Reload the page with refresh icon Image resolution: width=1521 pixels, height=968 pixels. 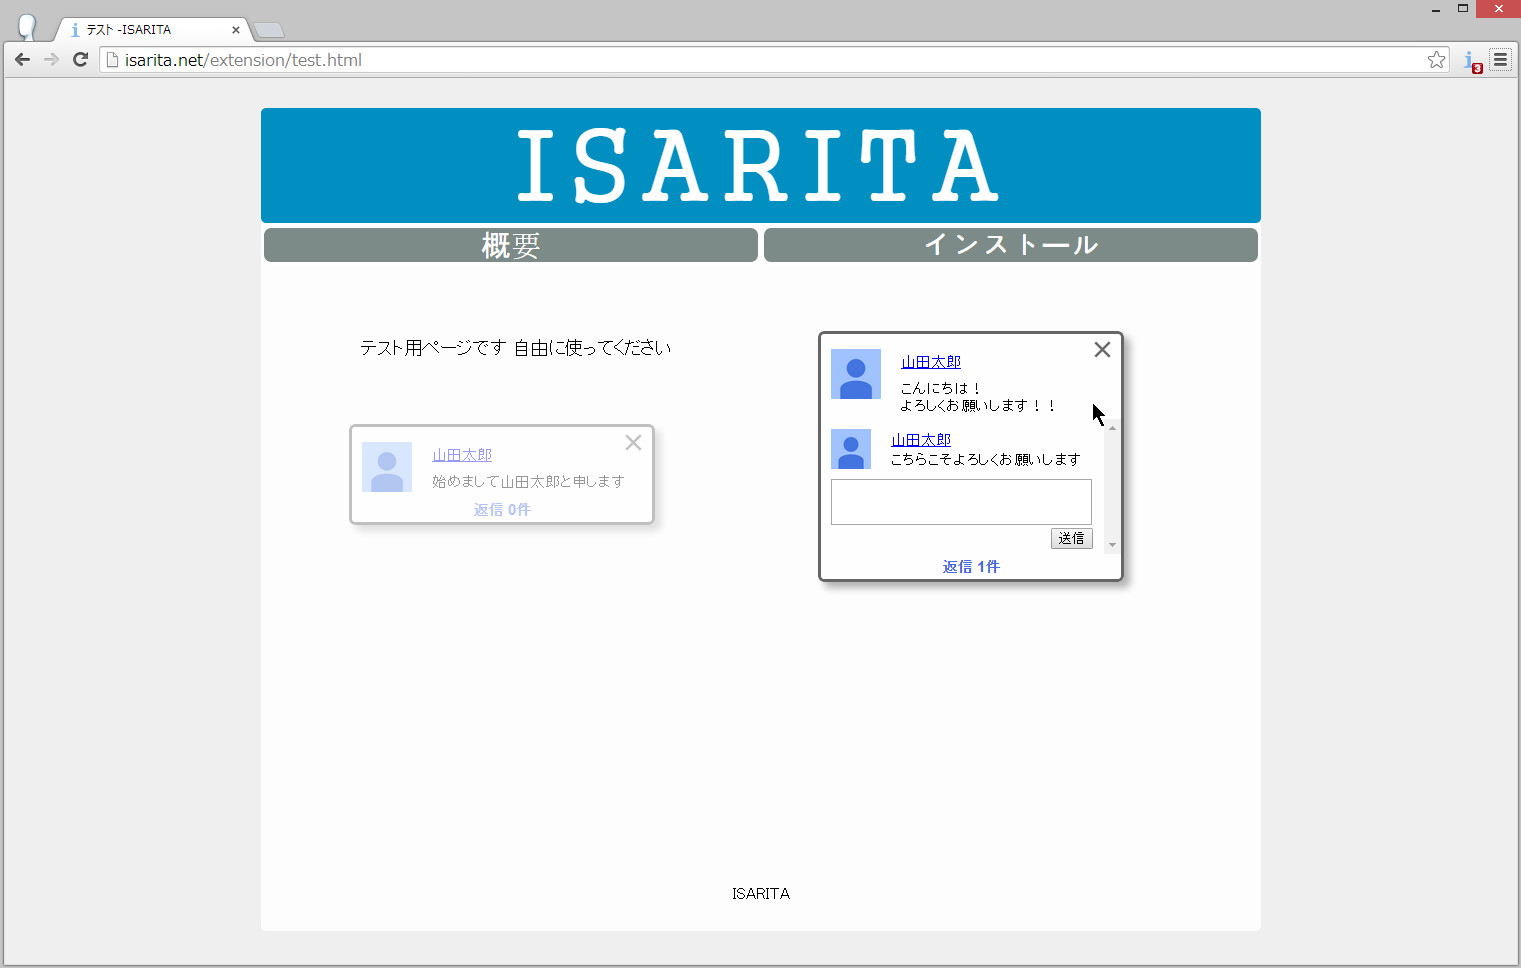coord(81,60)
